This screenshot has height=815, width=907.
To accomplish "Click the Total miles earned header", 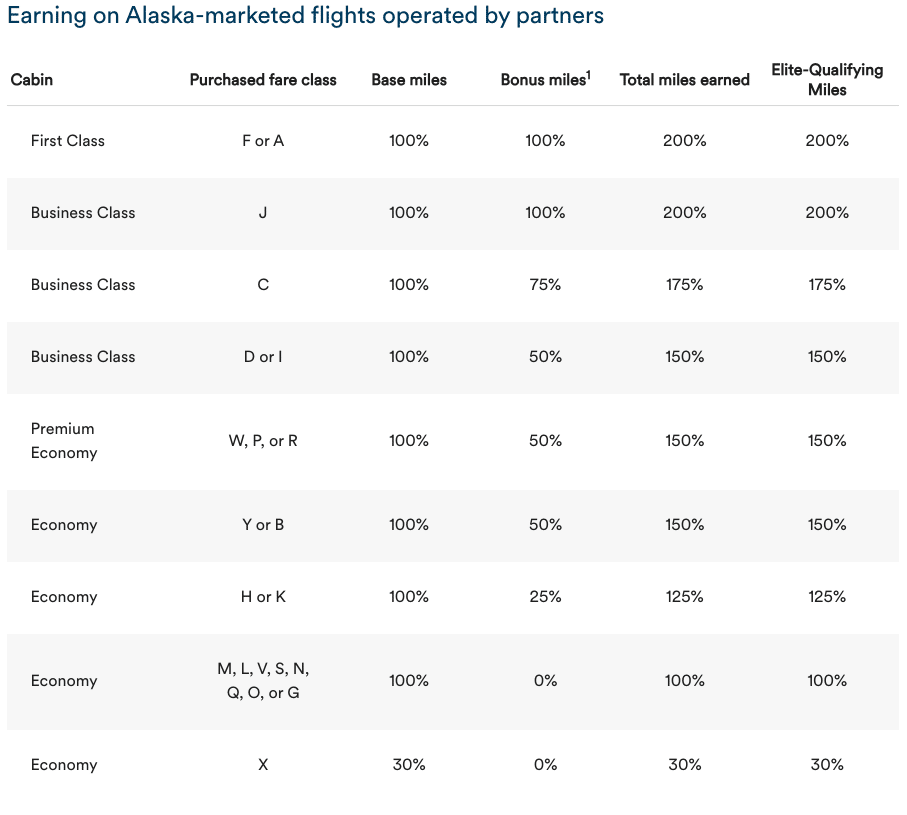I will point(684,79).
